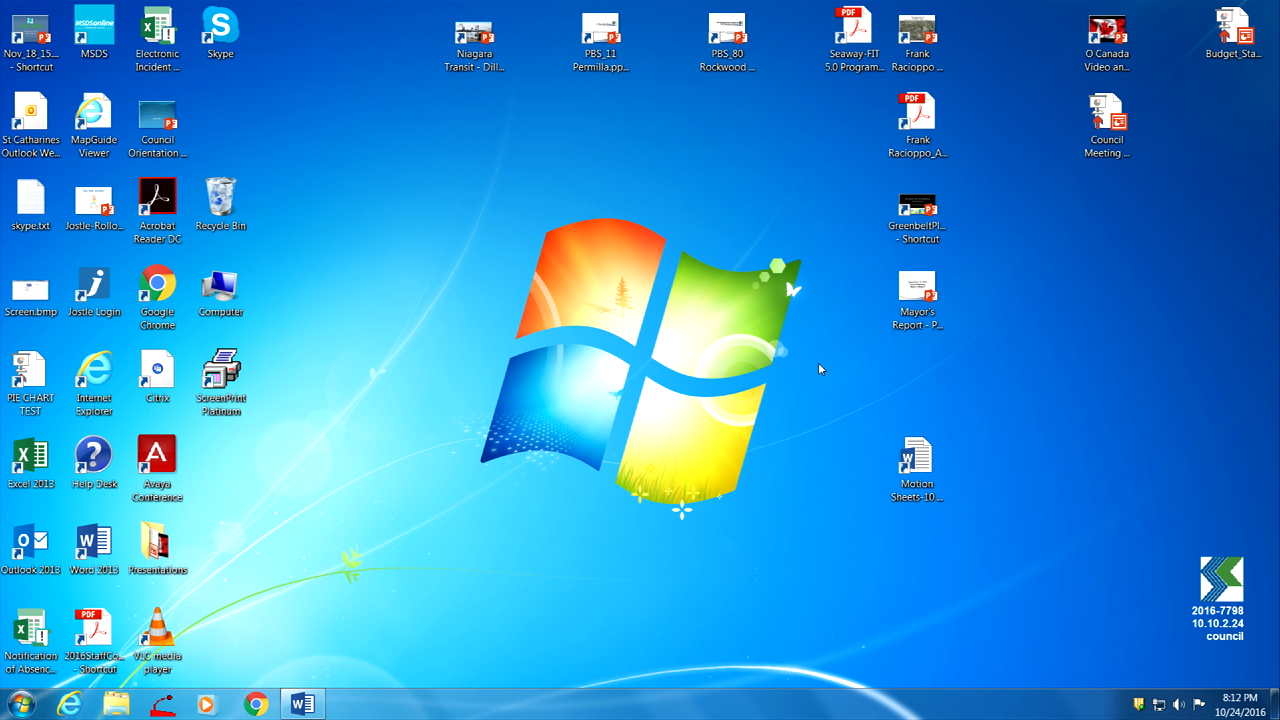Open PBS_80 Rockwood presentation
The image size is (1280, 720).
pos(727,44)
